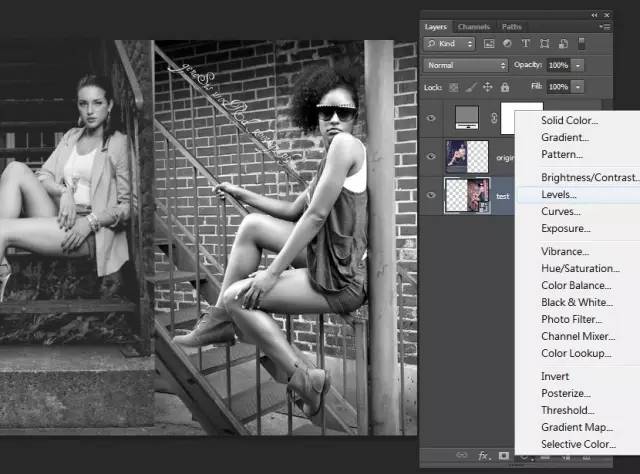The height and width of the screenshot is (474, 640).
Task: Select Curves... in the adjustment menu
Action: (560, 212)
